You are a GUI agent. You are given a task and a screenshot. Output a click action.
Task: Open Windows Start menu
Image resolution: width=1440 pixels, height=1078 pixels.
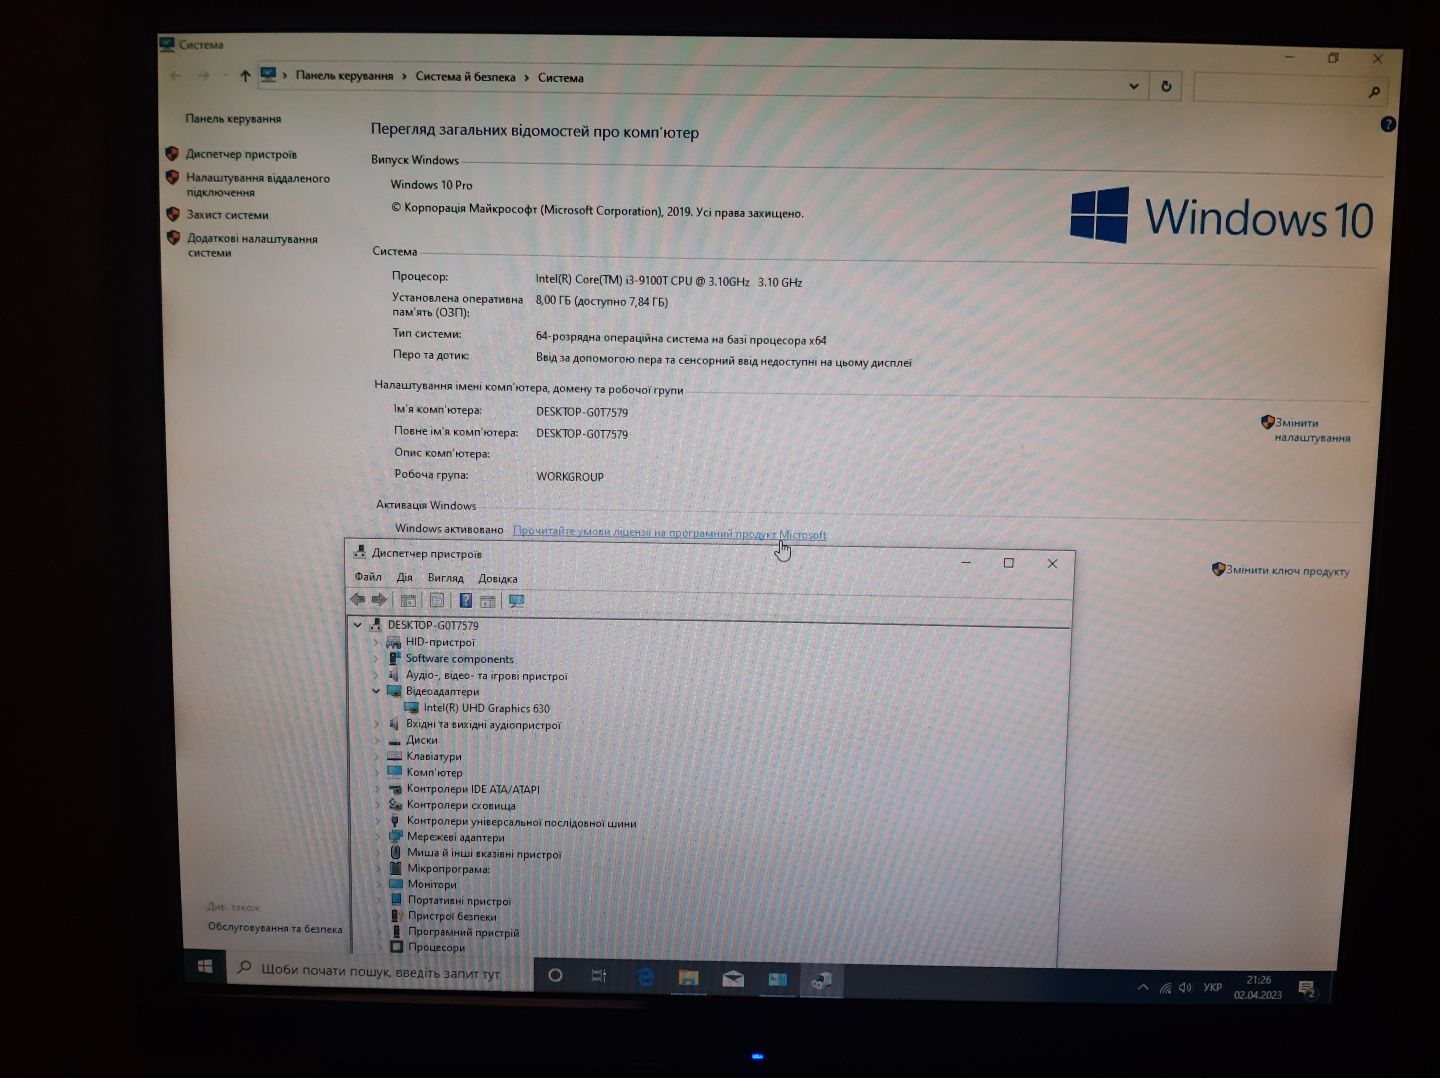click(x=205, y=967)
